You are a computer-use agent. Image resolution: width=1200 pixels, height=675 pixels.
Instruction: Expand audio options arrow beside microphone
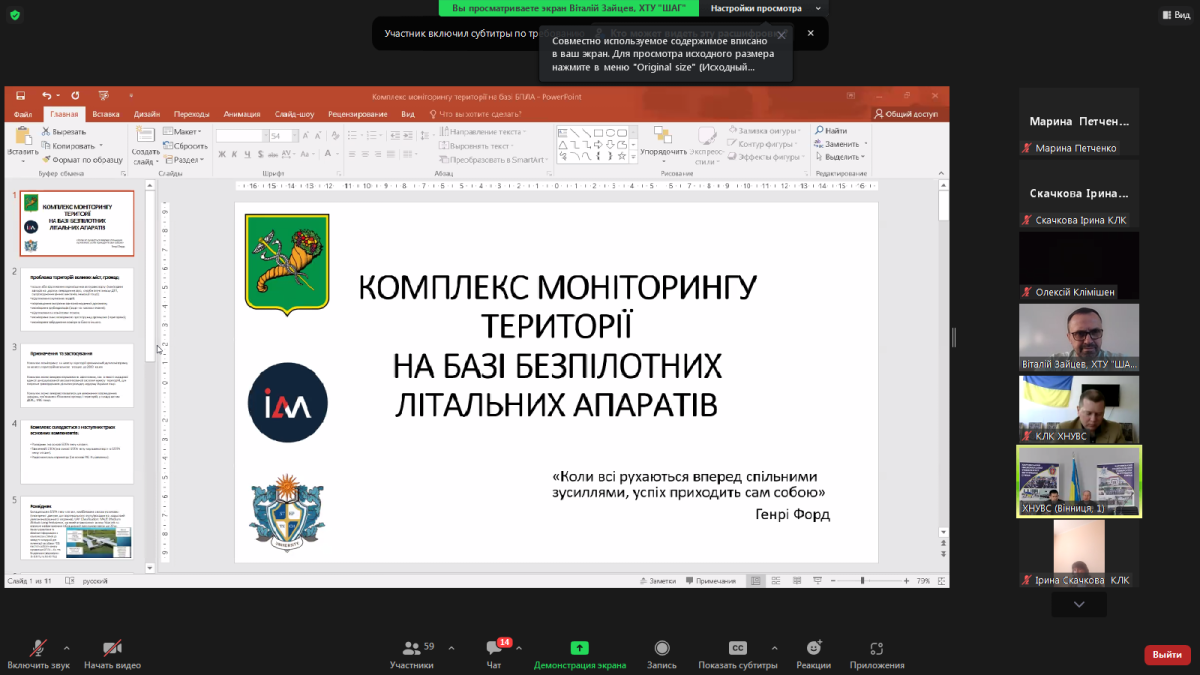click(67, 648)
